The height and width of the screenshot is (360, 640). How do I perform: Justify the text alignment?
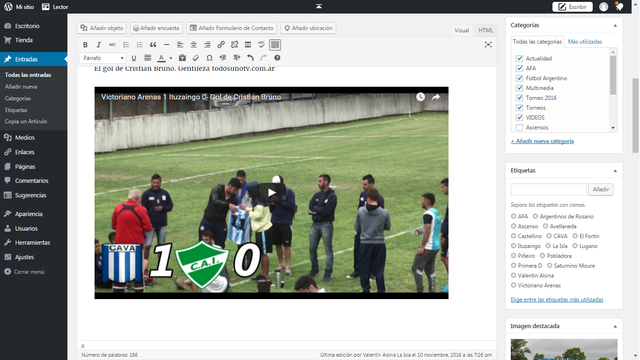(x=147, y=58)
